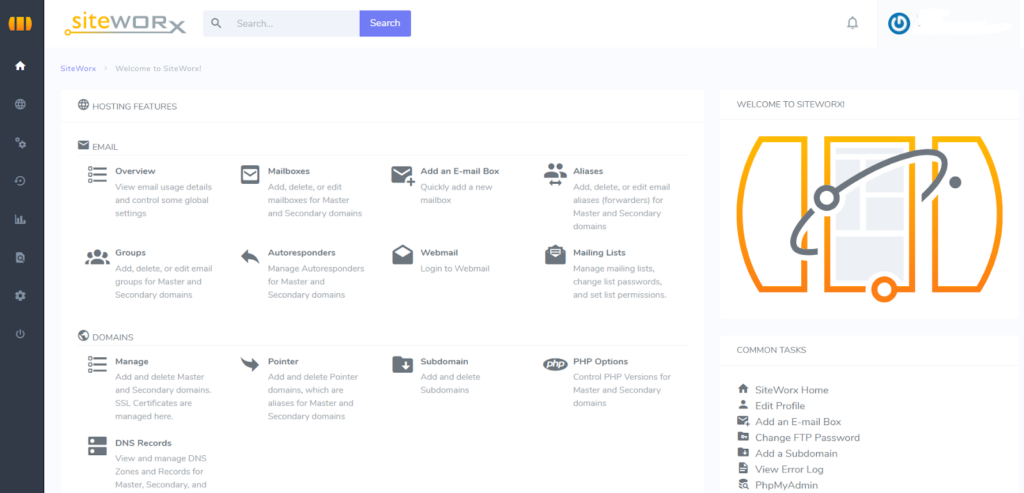1024x493 pixels.
Task: Focus the Search input field
Action: click(294, 24)
